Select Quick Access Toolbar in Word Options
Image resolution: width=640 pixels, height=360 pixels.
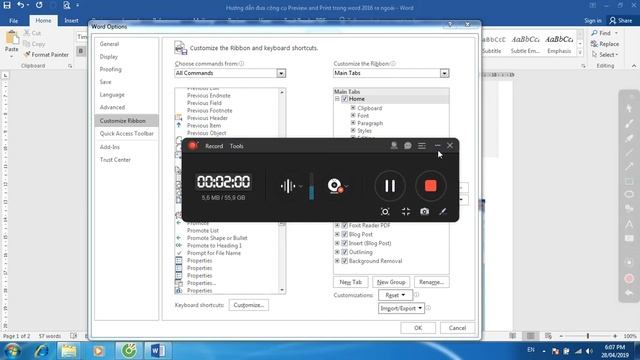127,133
